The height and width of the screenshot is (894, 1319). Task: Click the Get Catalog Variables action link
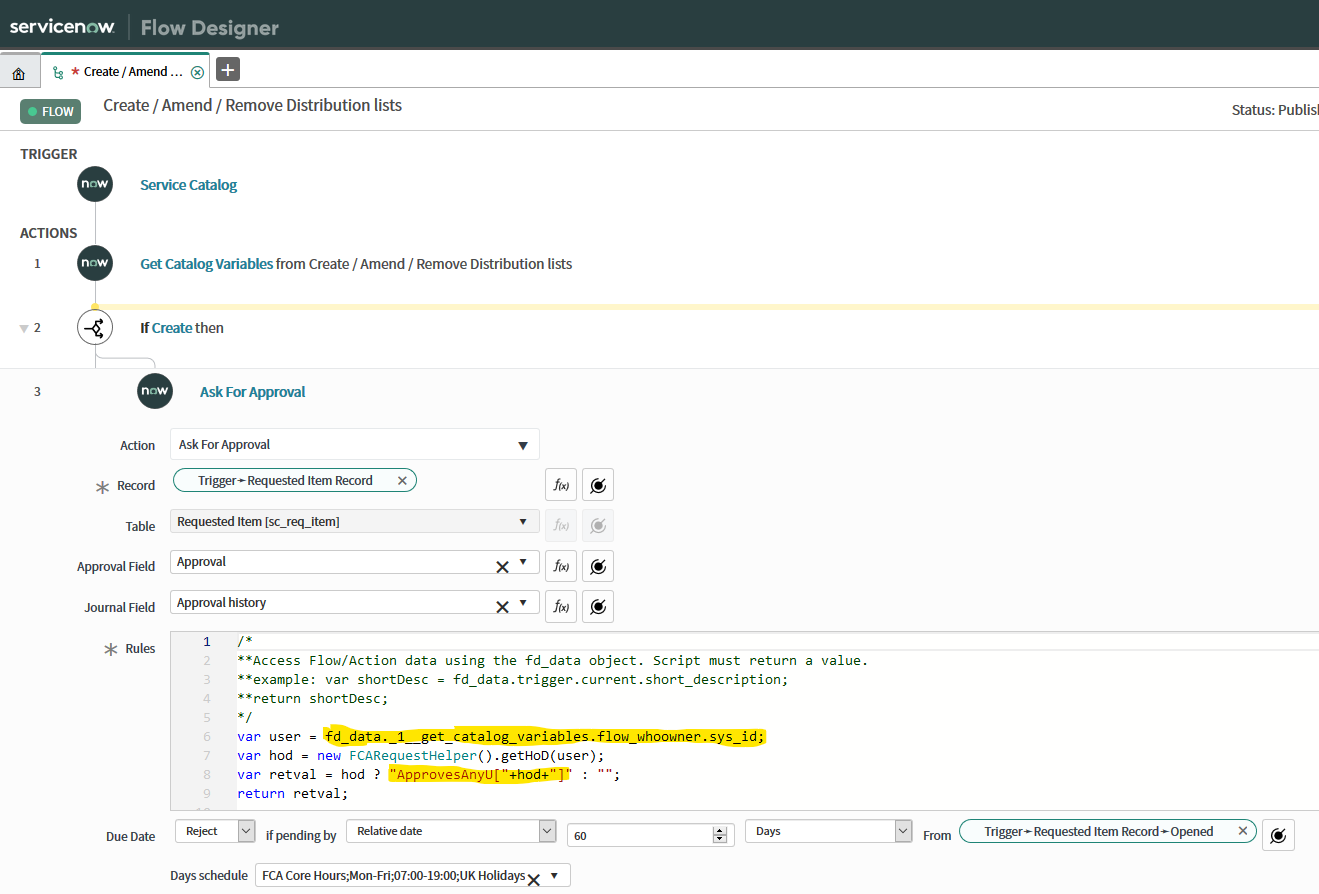[206, 264]
